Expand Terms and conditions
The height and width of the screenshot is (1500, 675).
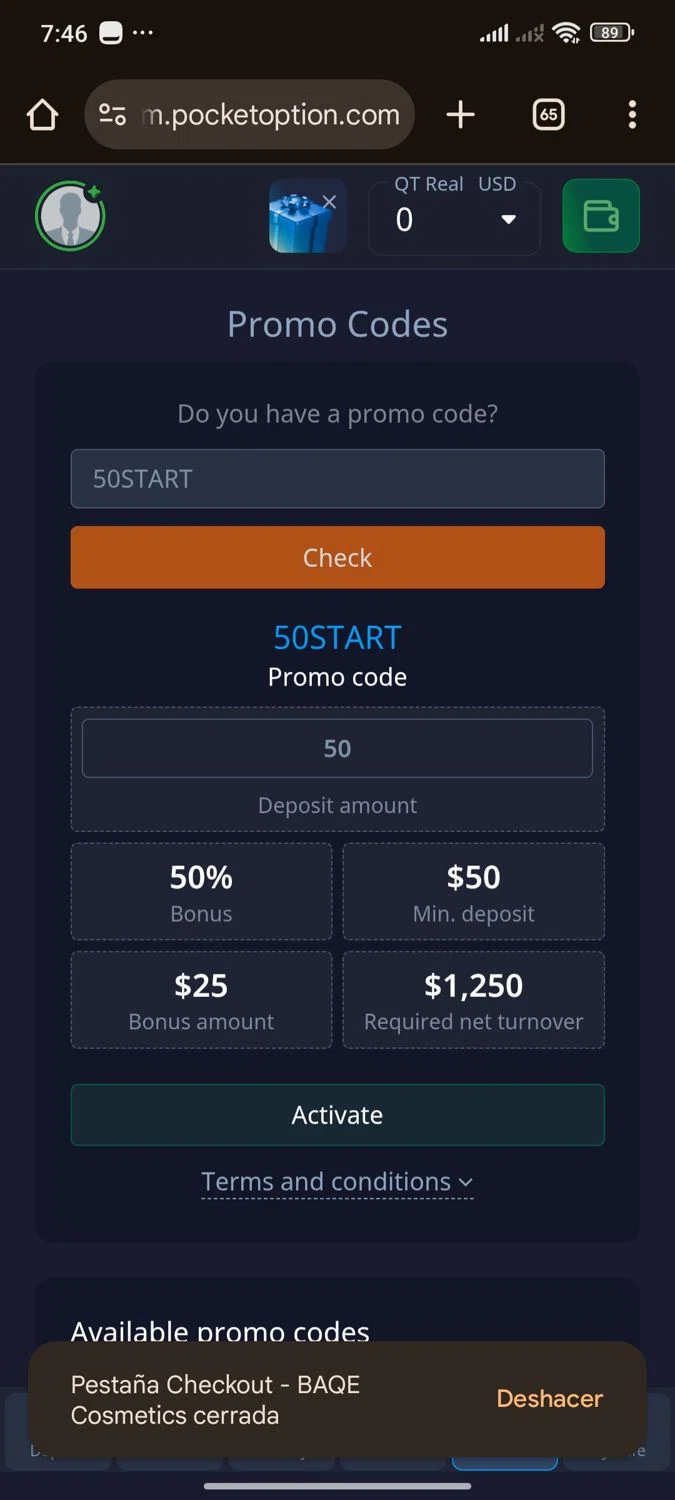[337, 1182]
